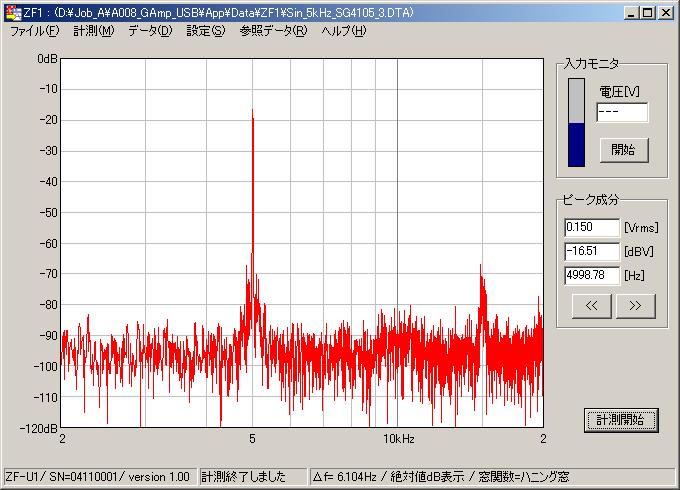Click status text 'Δf= 6.104Hz'

(345, 477)
